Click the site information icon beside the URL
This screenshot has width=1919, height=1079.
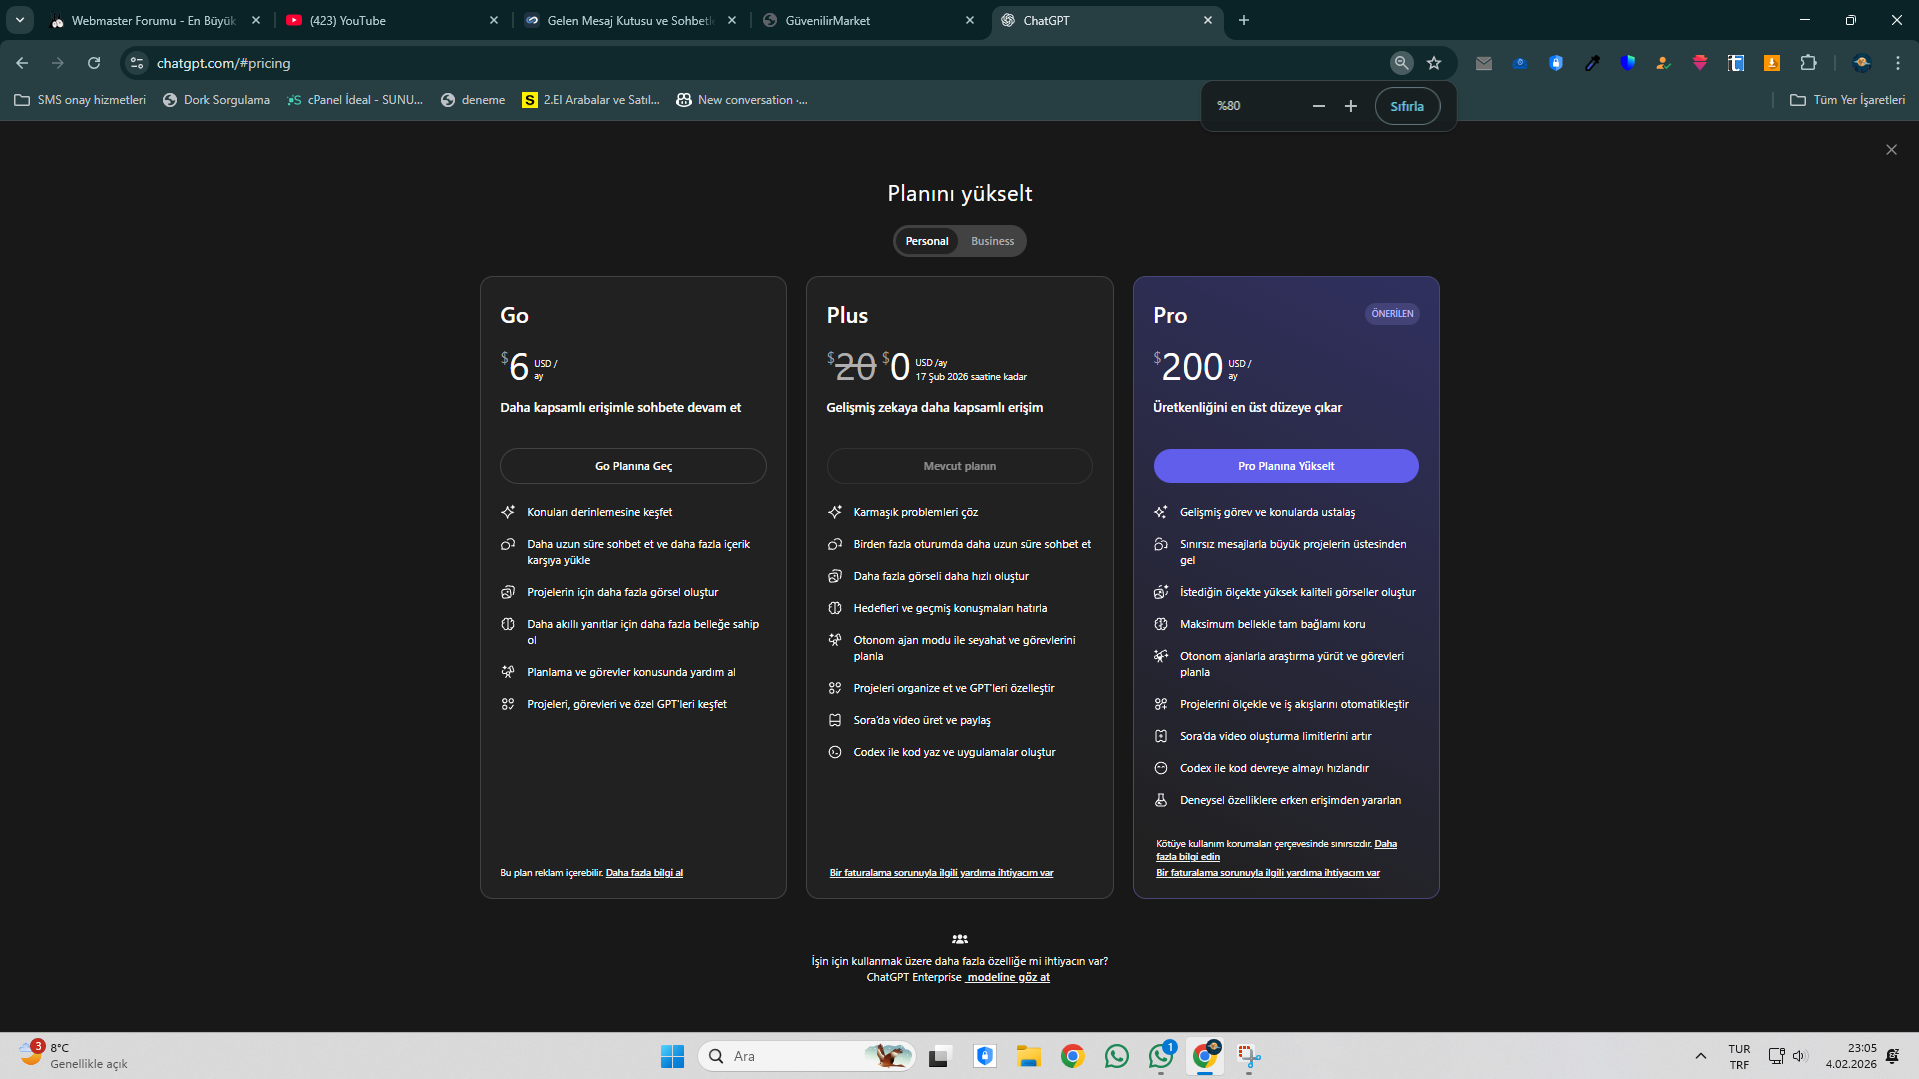click(137, 63)
